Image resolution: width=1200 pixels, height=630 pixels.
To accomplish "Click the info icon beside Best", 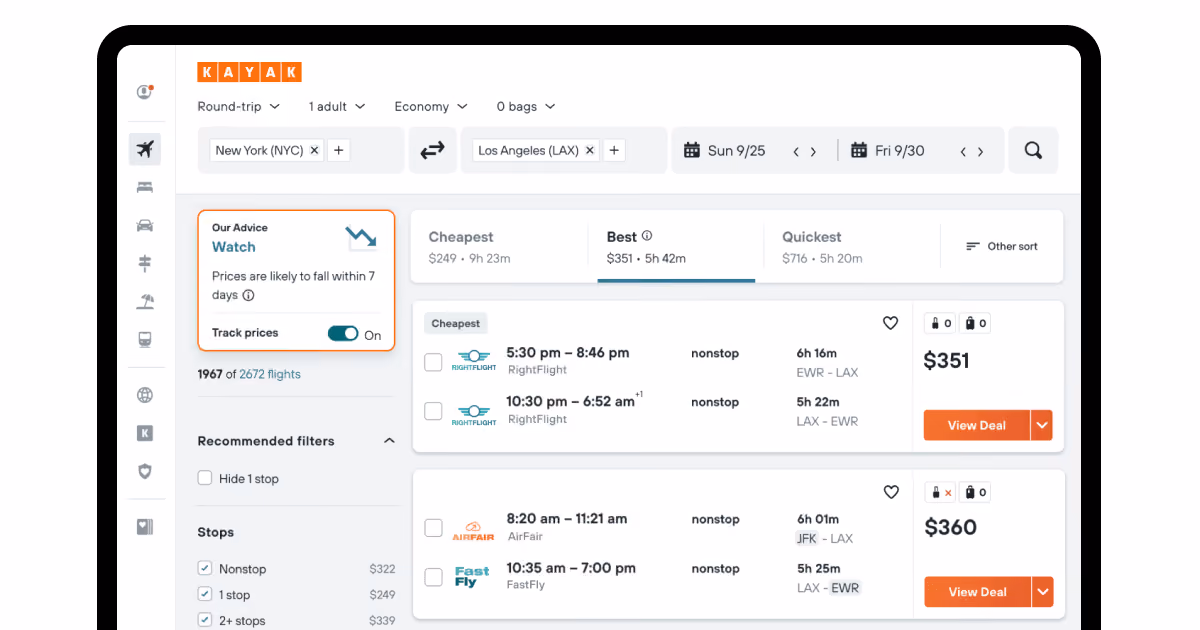I will pyautogui.click(x=647, y=236).
